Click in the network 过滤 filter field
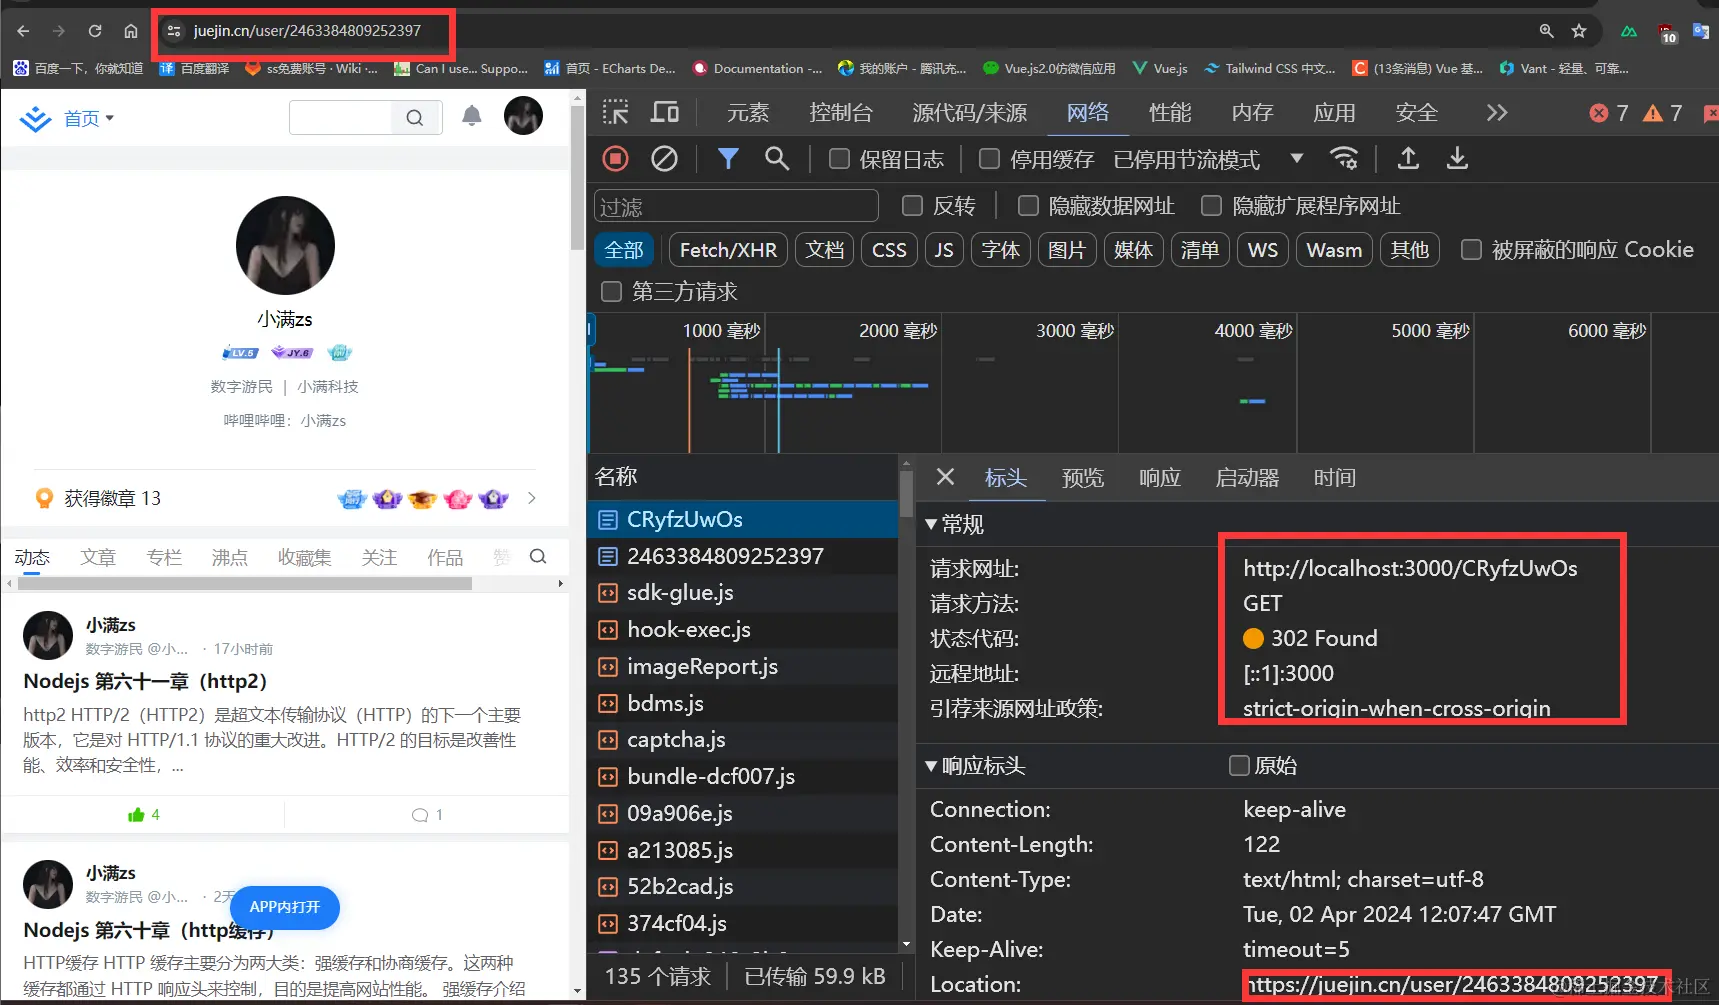 pyautogui.click(x=736, y=206)
